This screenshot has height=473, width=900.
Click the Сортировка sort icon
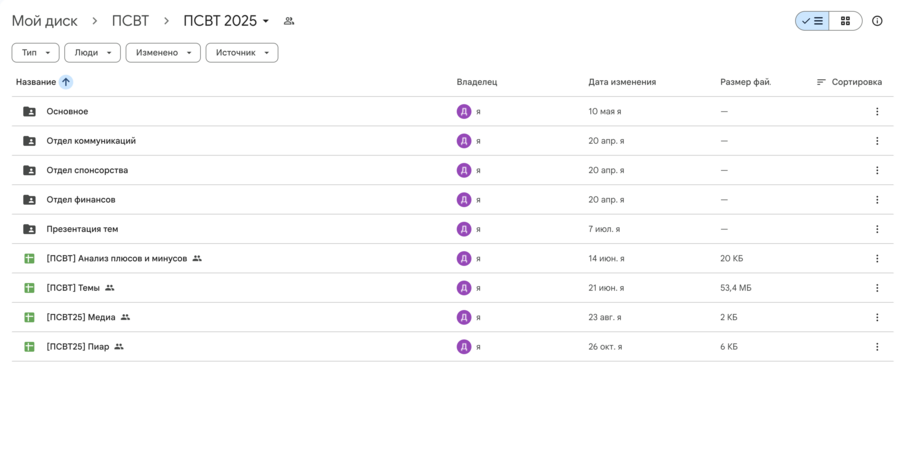click(x=821, y=82)
